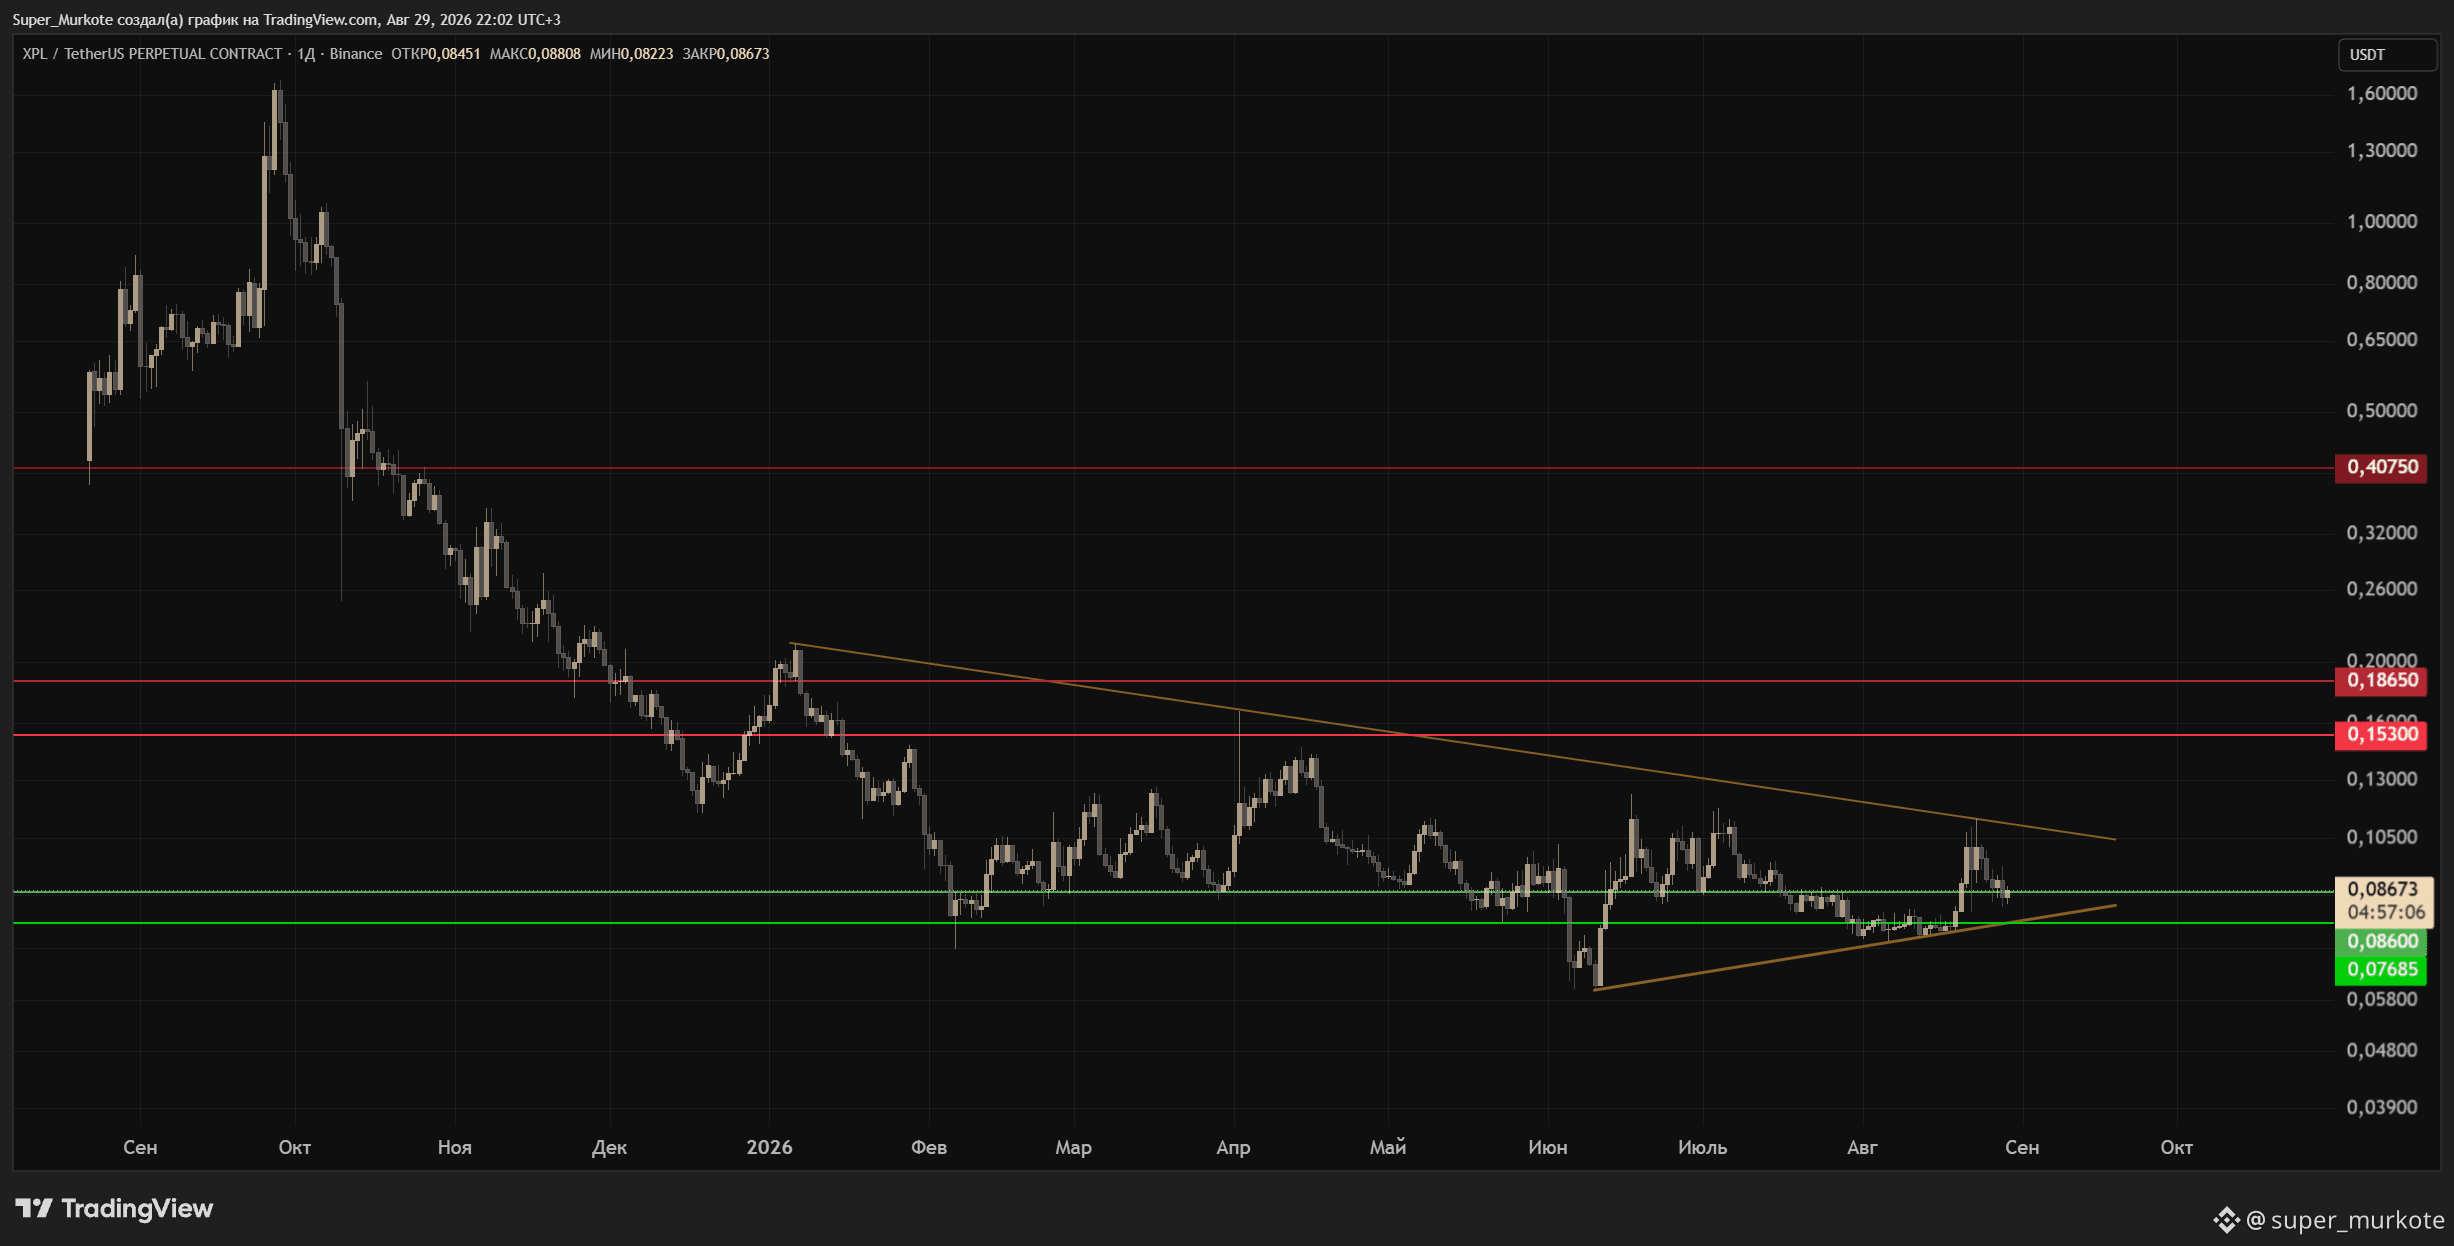Select the red 0,15300 price tag
The height and width of the screenshot is (1246, 2454).
pos(2381,735)
